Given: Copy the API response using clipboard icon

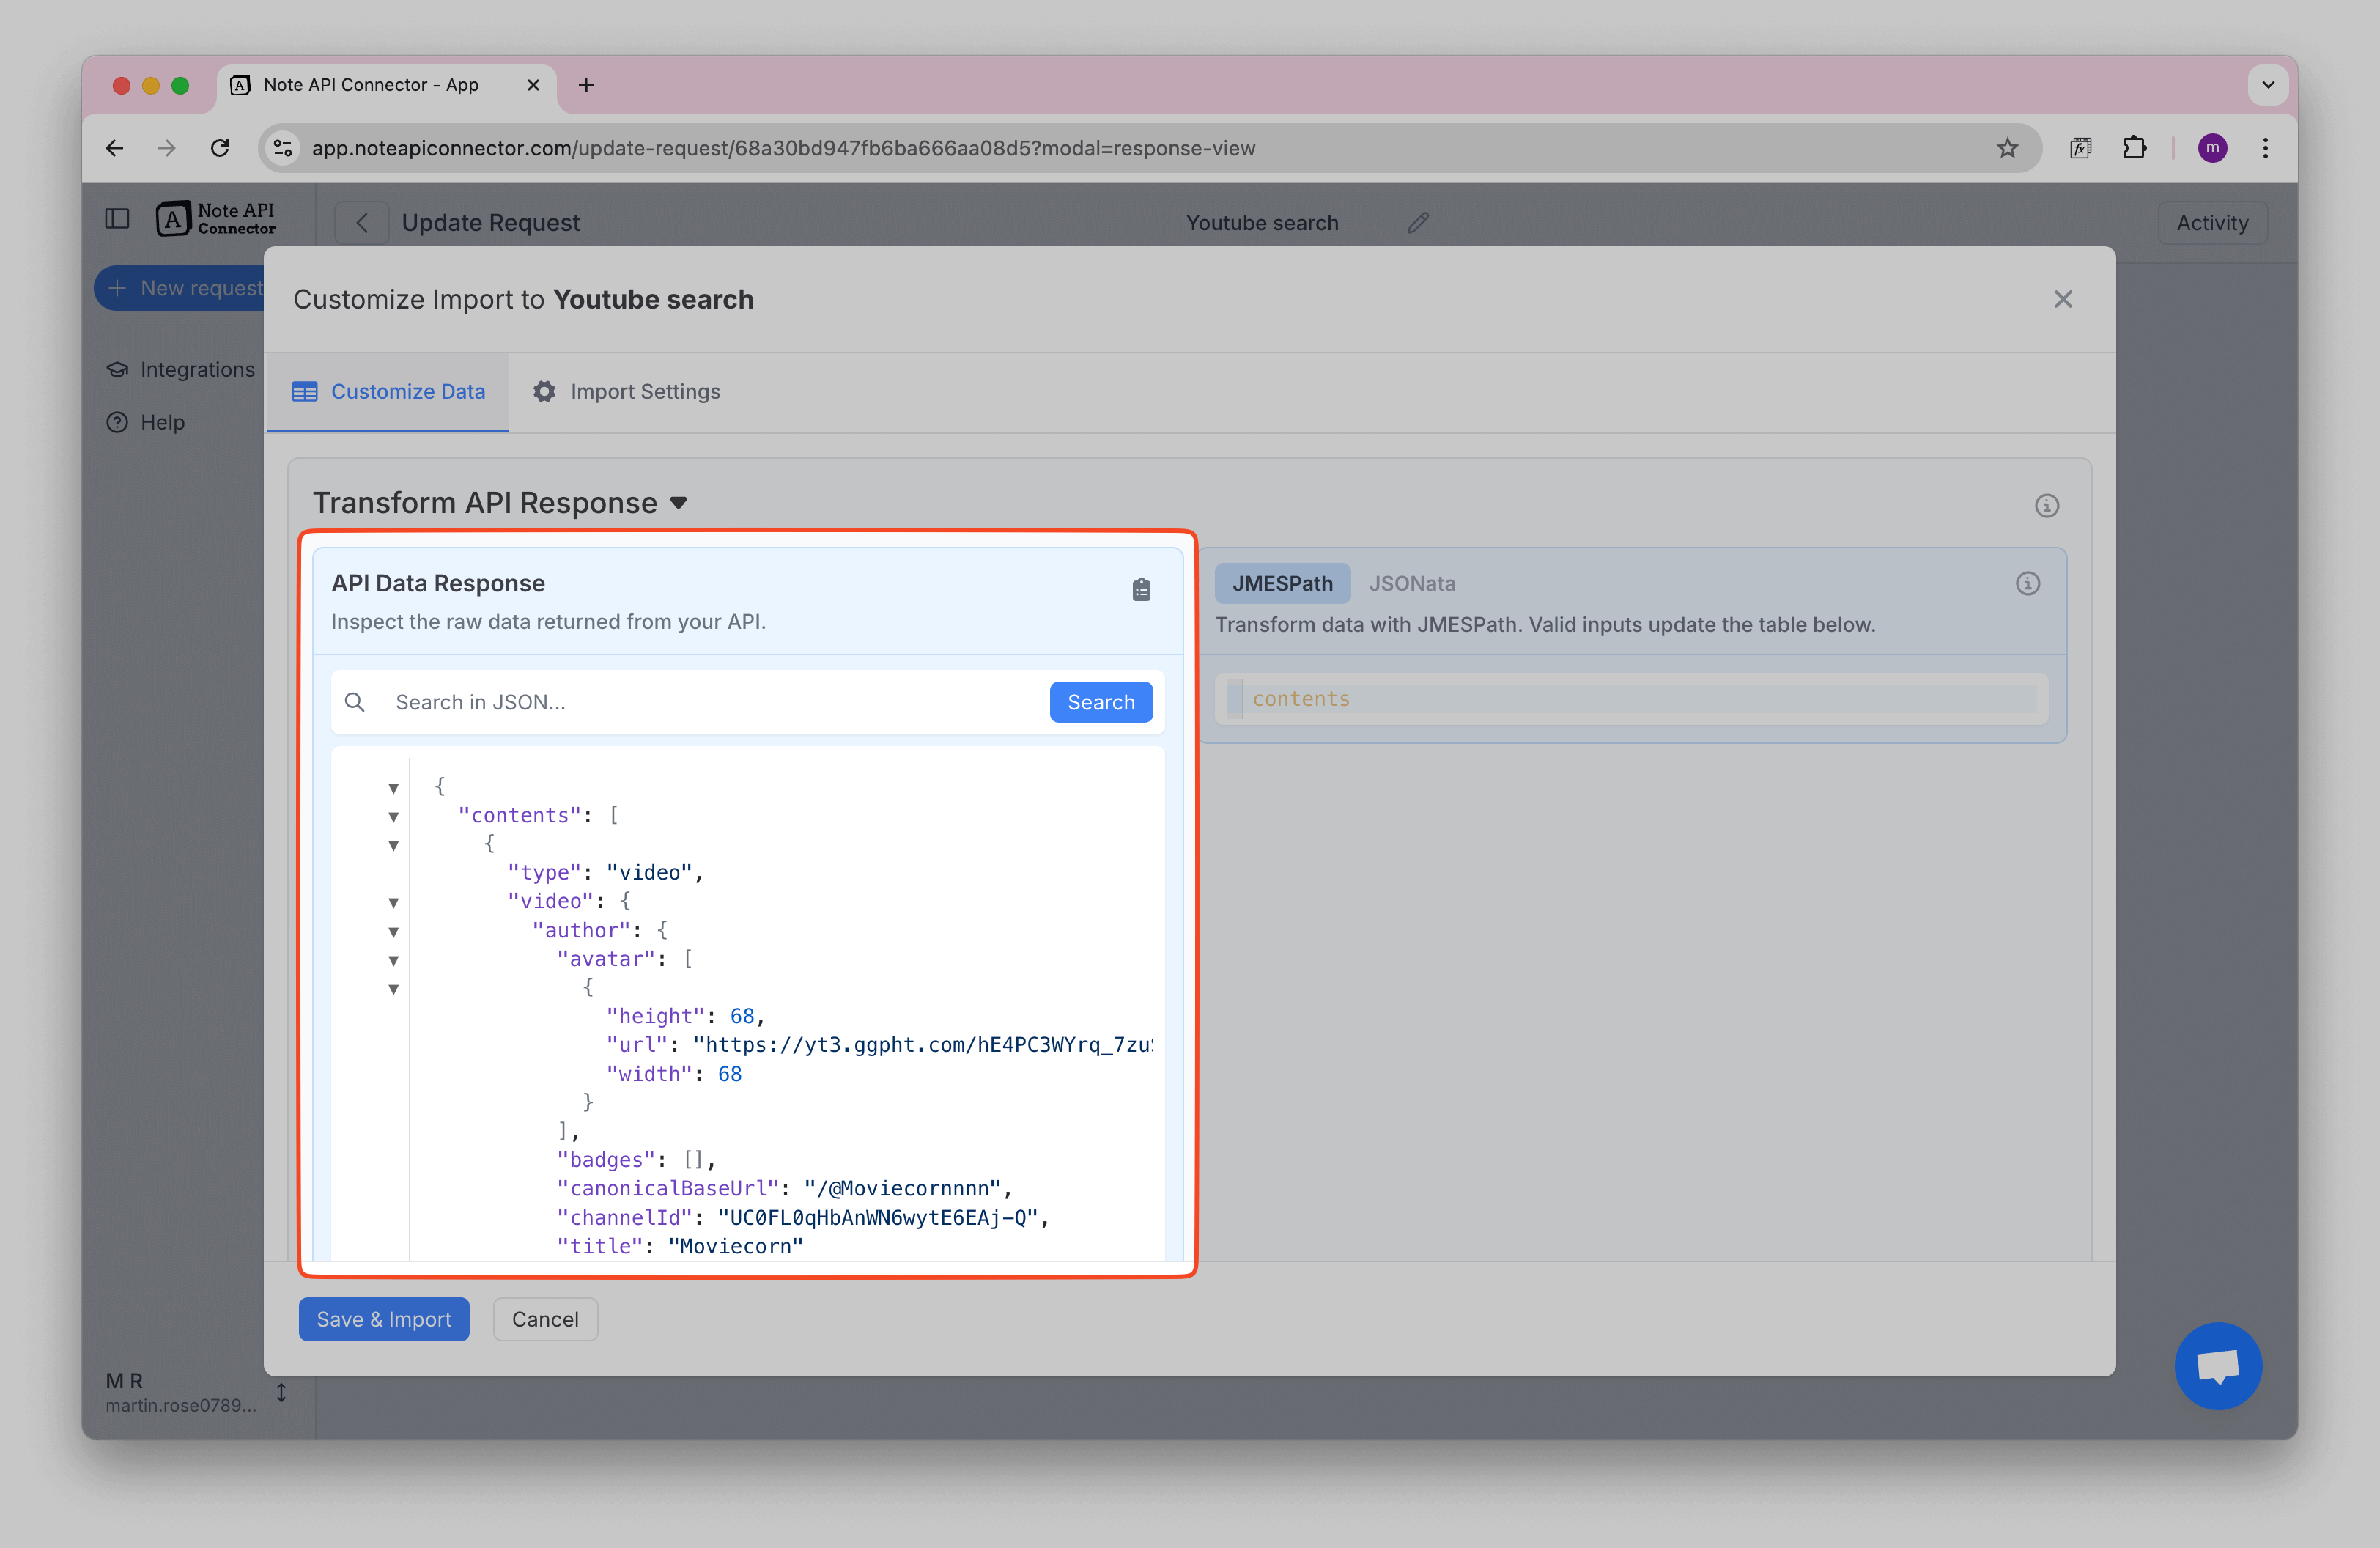Looking at the screenshot, I should click(x=1141, y=589).
